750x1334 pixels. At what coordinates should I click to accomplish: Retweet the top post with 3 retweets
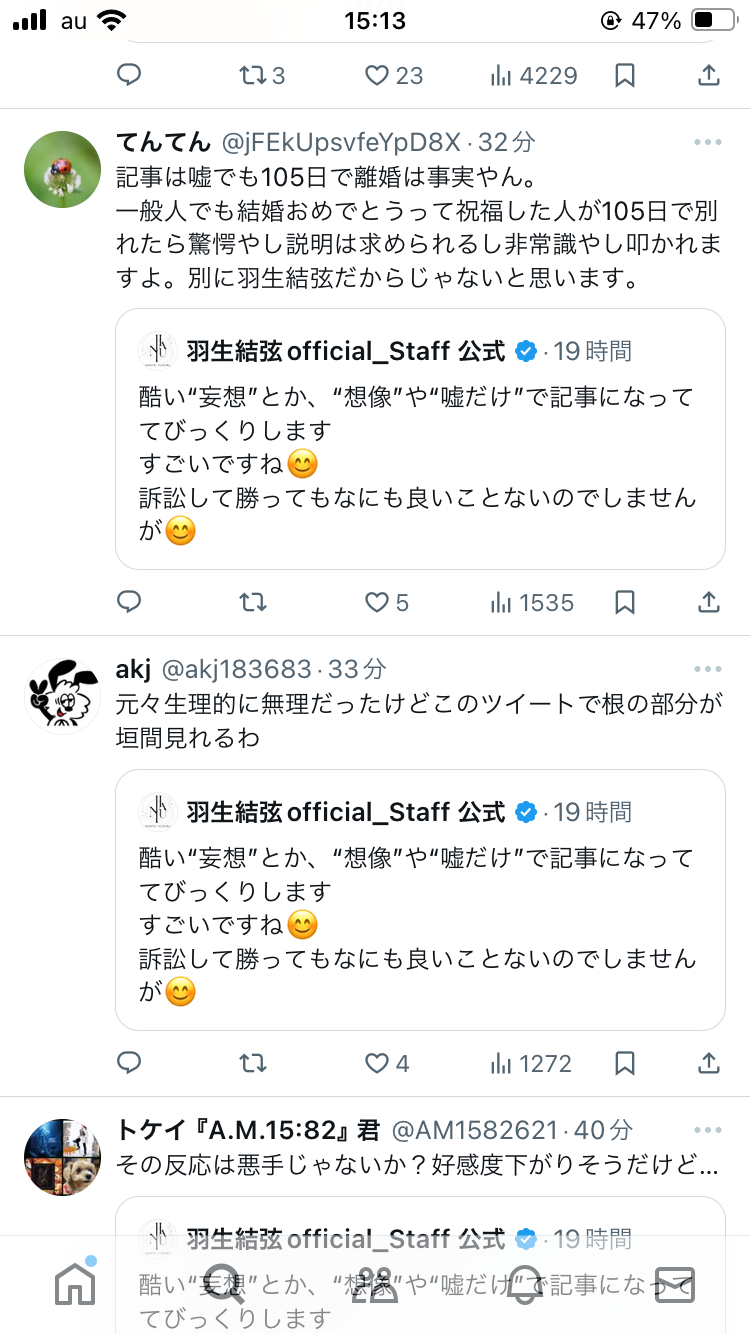pos(262,75)
